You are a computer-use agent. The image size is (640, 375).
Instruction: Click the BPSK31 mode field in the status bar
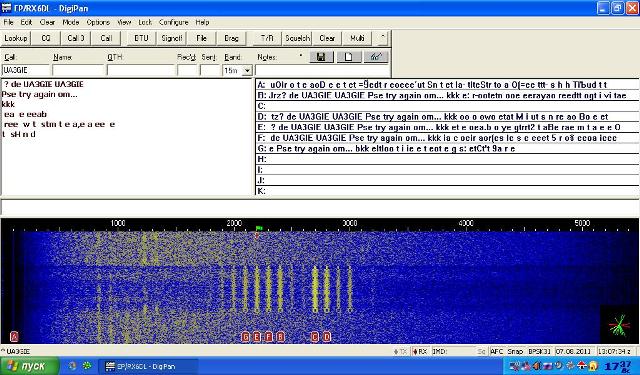pyautogui.click(x=540, y=351)
